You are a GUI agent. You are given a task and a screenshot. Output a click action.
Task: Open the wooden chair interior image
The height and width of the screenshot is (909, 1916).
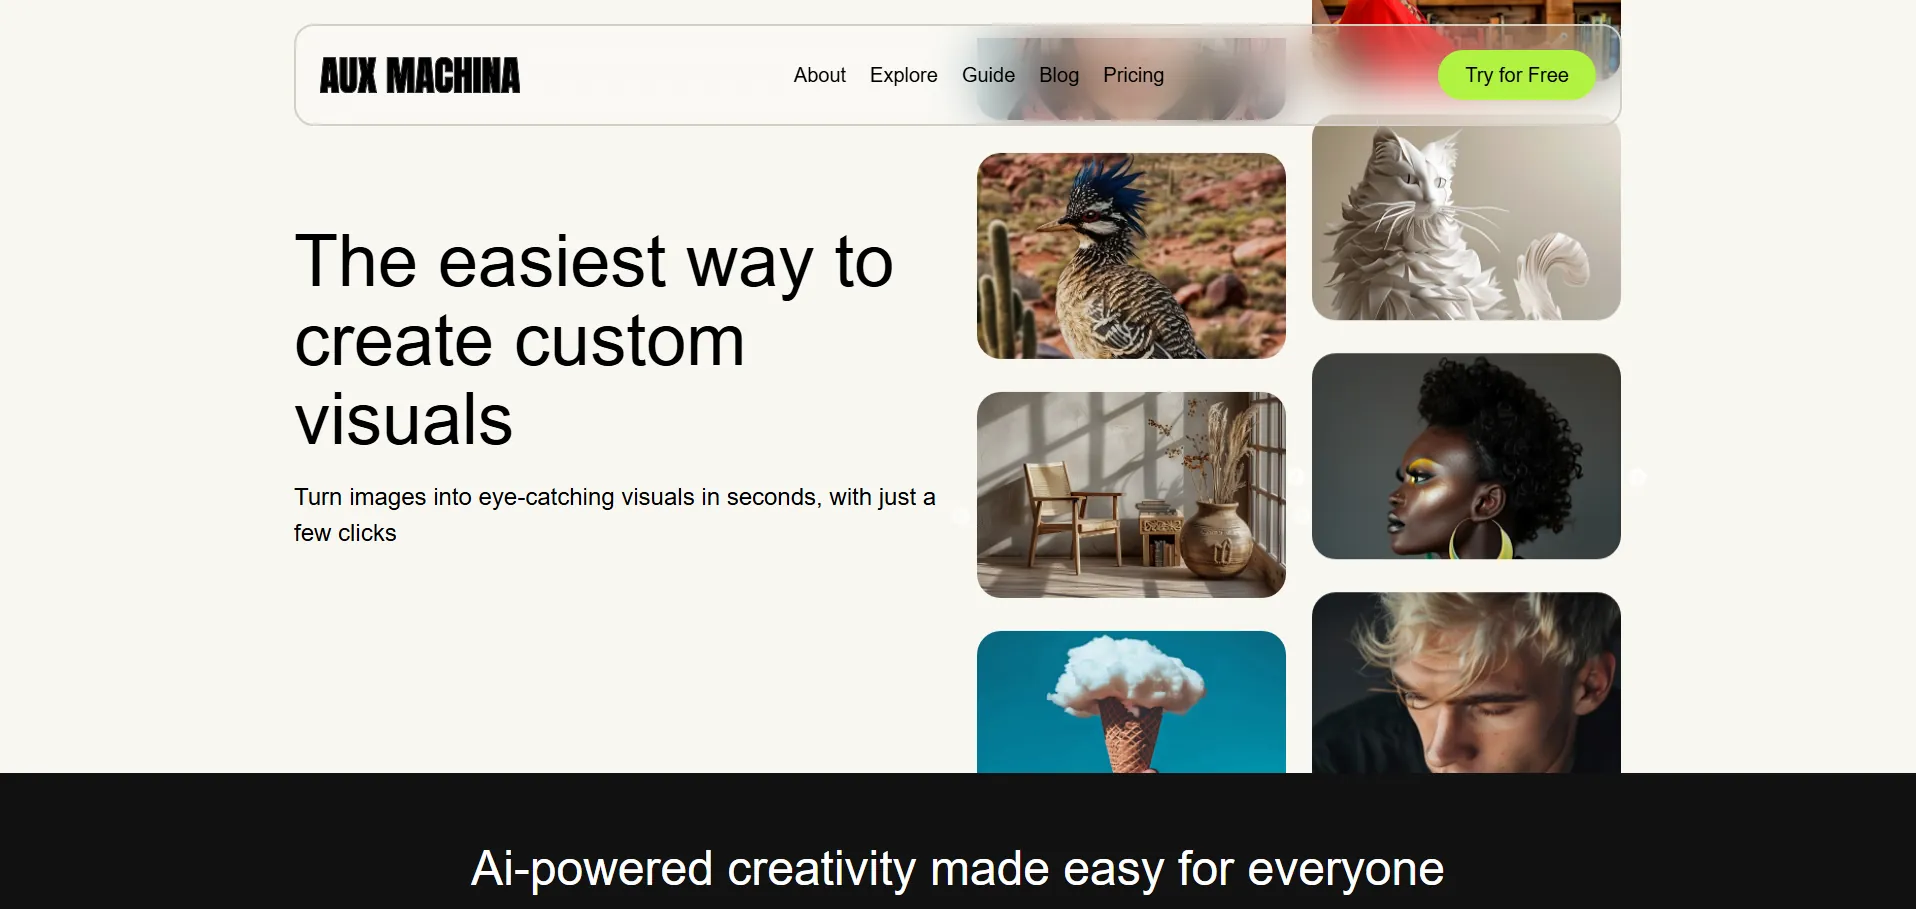tap(1131, 495)
